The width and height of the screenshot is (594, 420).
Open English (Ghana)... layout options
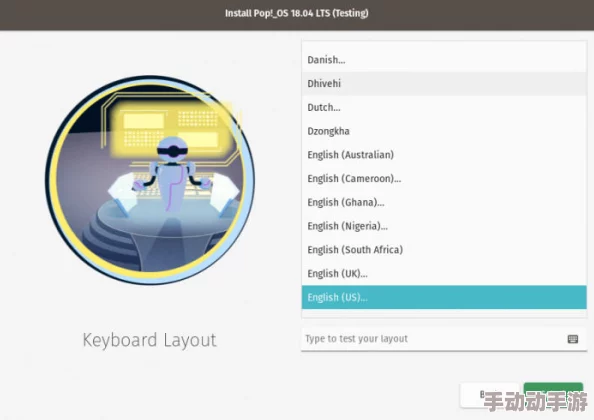(x=444, y=202)
